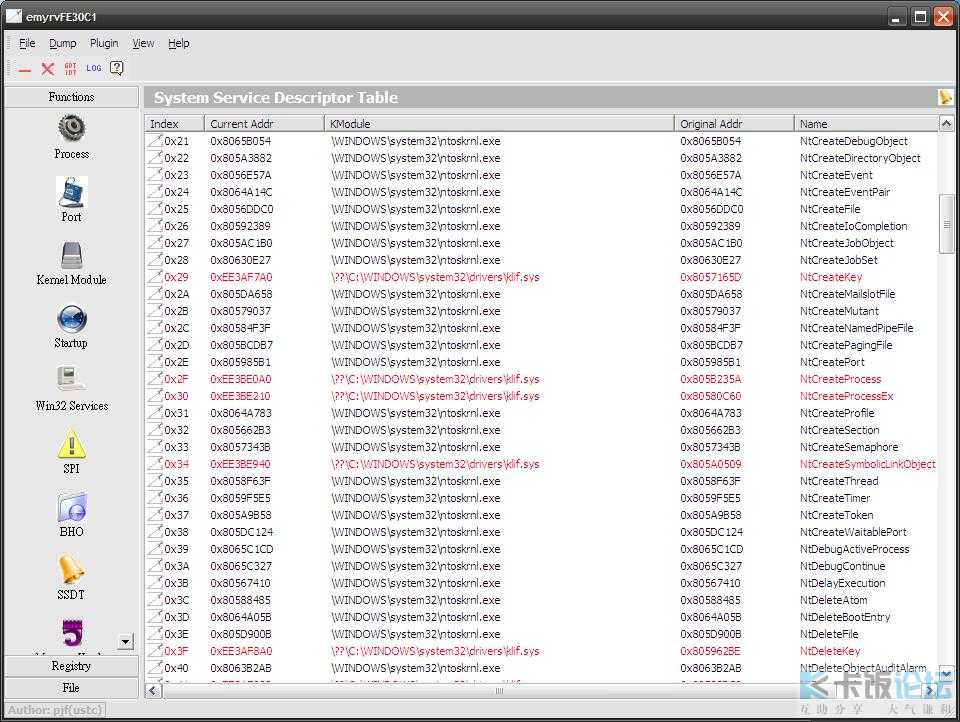Sort by the Index column header
Image resolution: width=960 pixels, height=722 pixels.
(x=174, y=124)
